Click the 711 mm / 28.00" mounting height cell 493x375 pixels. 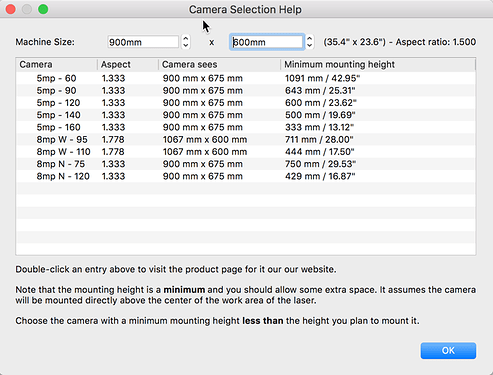(319, 139)
